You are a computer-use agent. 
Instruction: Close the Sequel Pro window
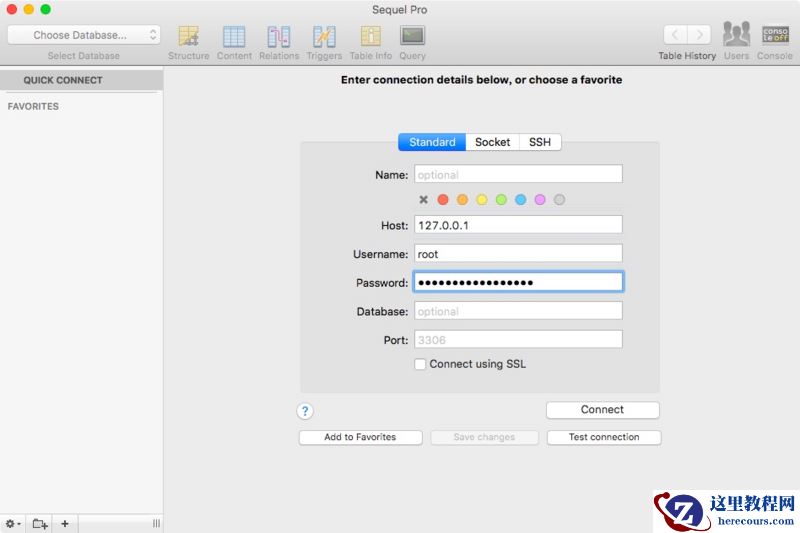point(12,9)
